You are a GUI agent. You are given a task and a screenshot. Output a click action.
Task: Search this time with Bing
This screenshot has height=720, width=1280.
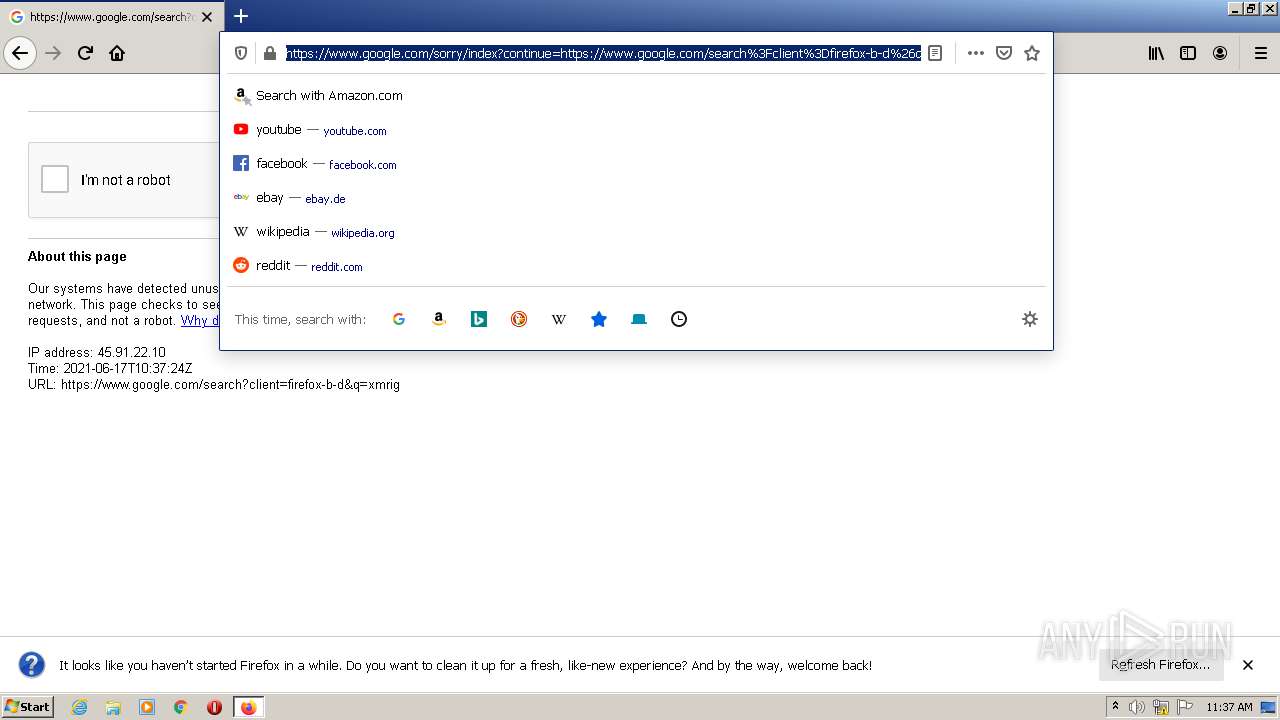tap(479, 319)
